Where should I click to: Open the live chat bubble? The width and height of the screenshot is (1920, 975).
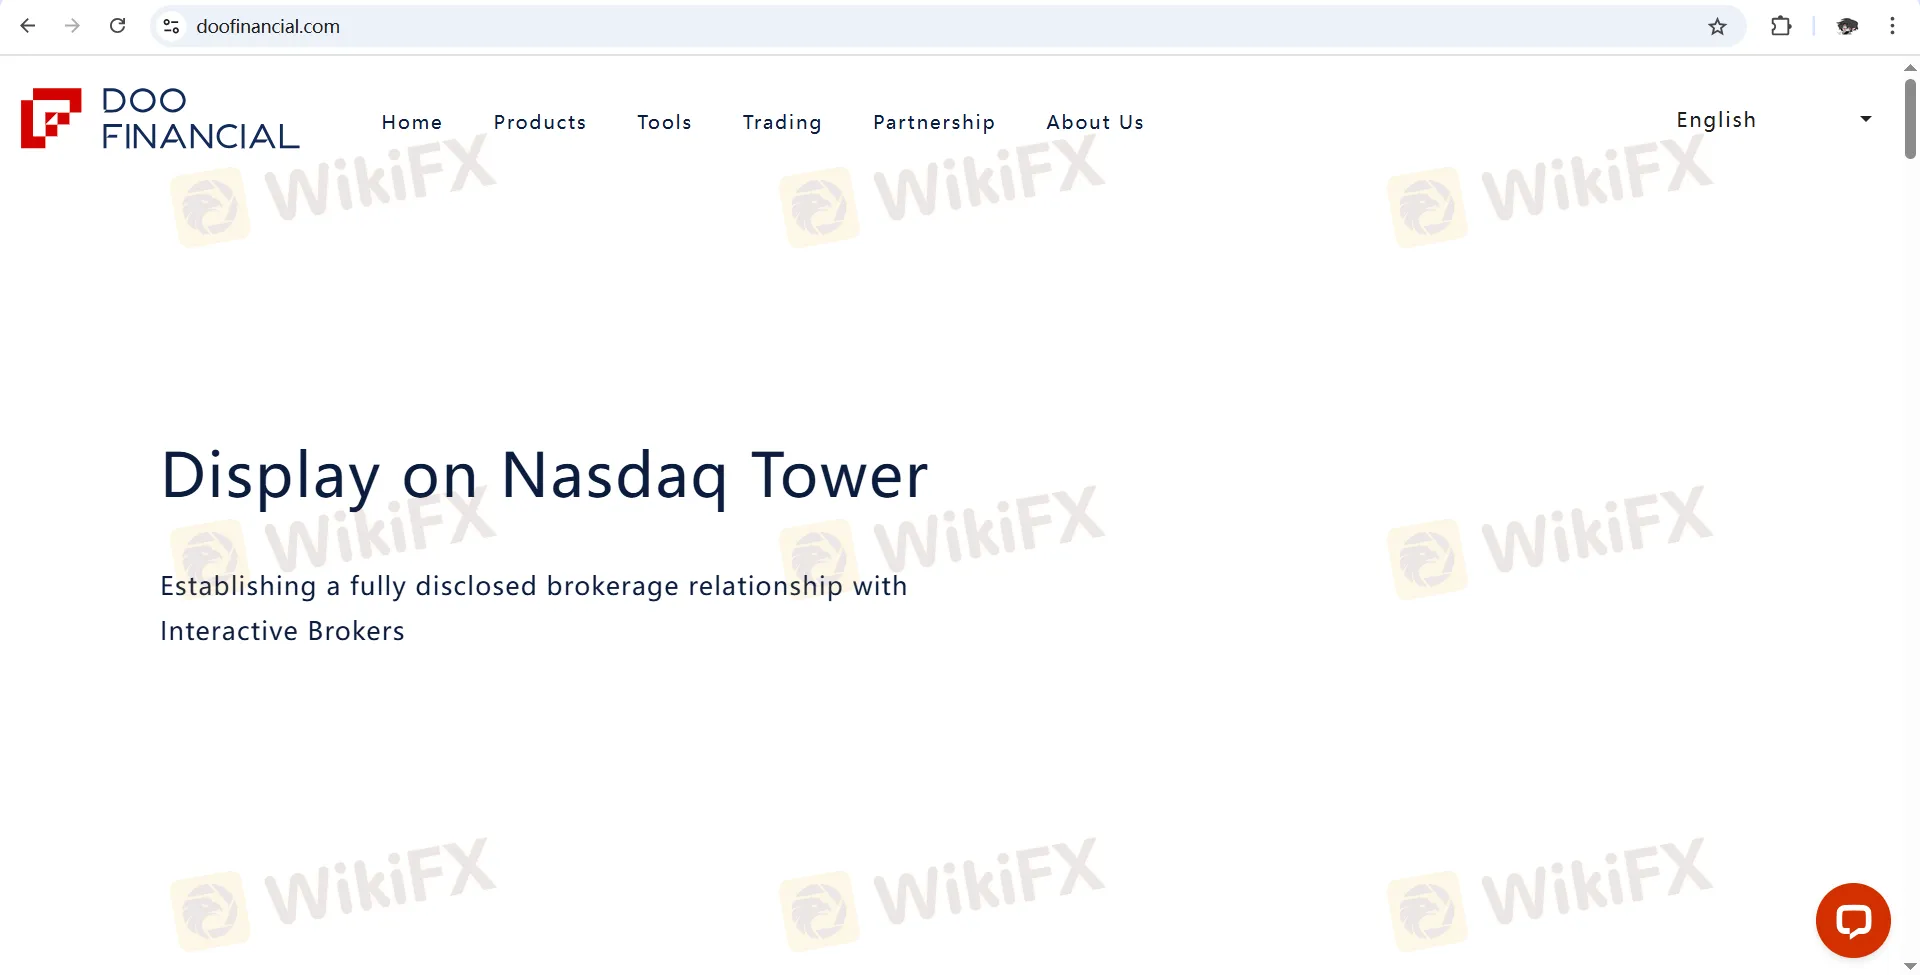click(x=1852, y=920)
